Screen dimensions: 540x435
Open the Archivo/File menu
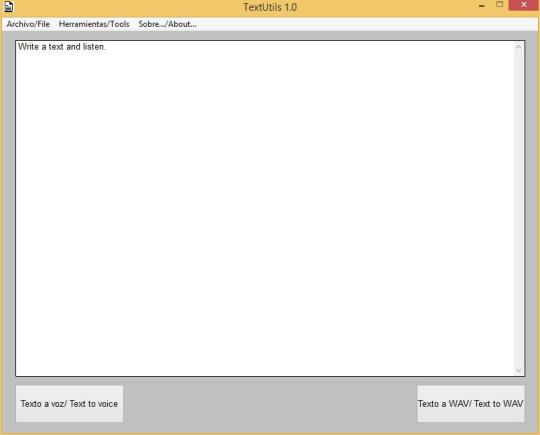(x=28, y=24)
